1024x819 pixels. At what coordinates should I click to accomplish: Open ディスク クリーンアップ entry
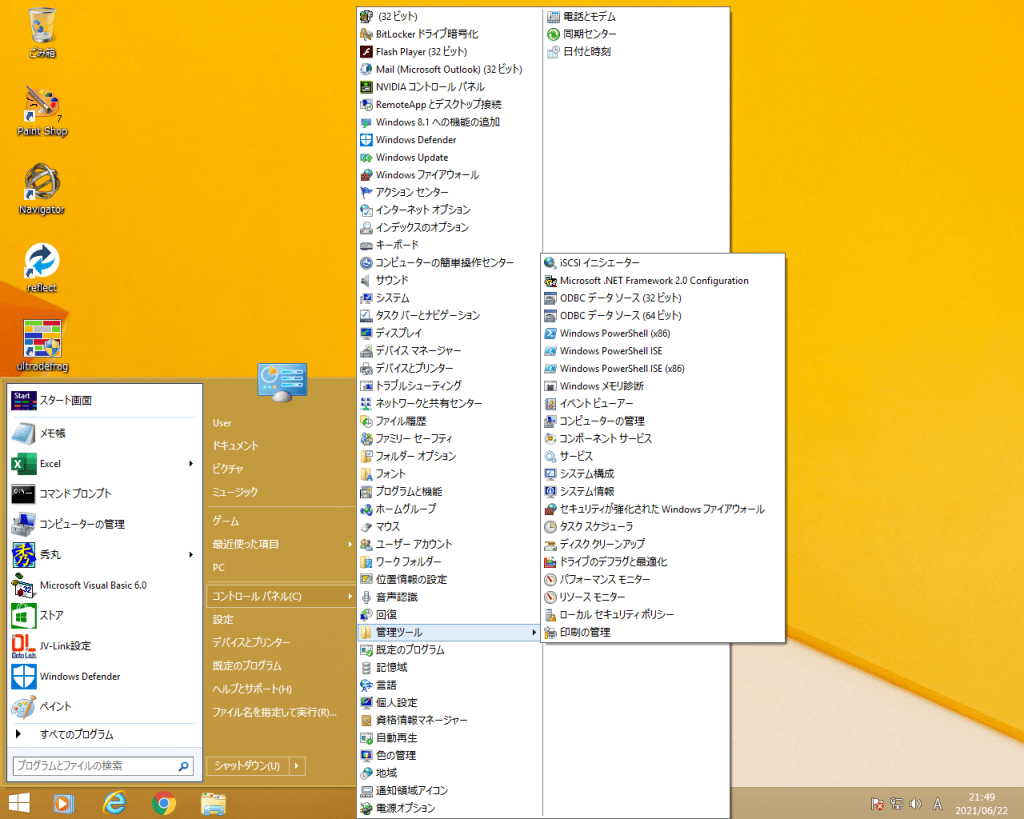point(663,544)
